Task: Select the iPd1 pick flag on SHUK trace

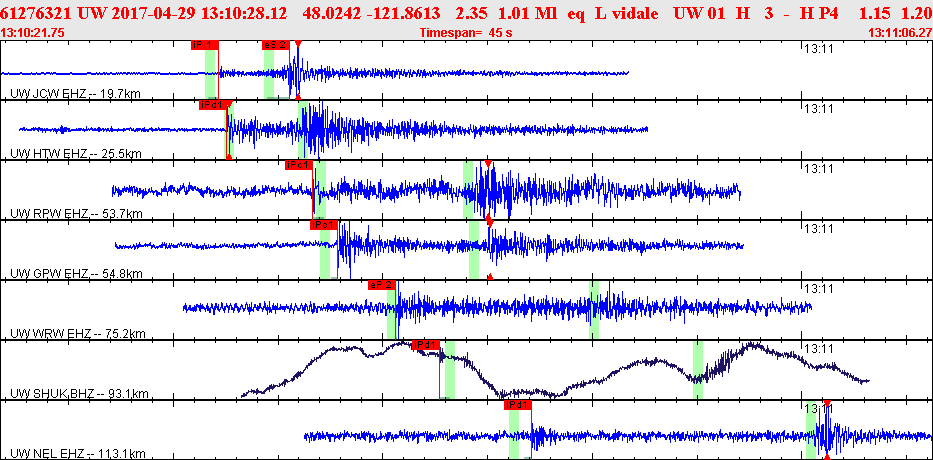Action: pyautogui.click(x=426, y=345)
